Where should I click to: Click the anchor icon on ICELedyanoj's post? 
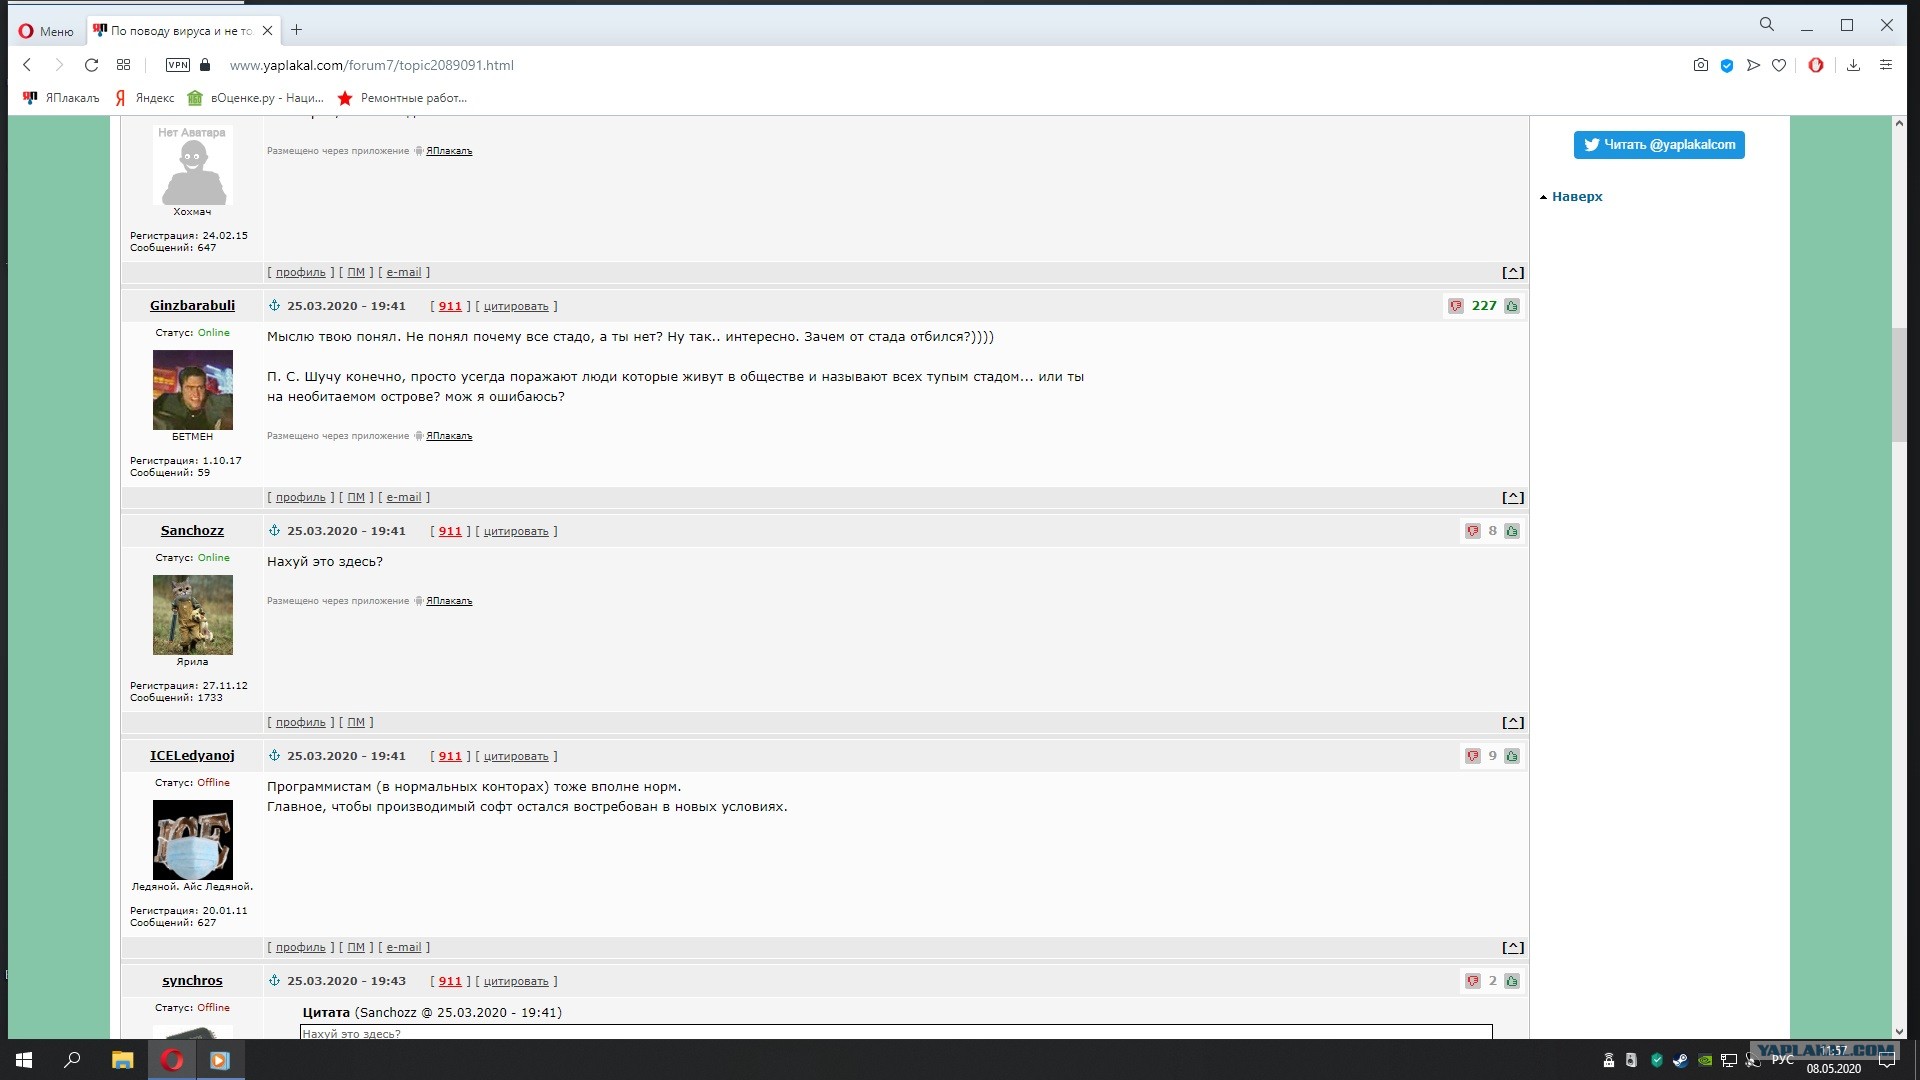point(274,756)
